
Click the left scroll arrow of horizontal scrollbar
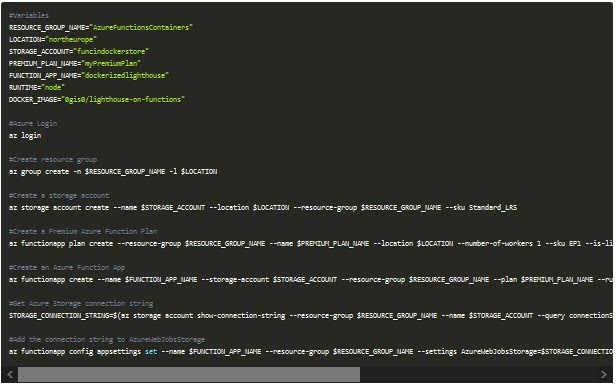[10, 374]
